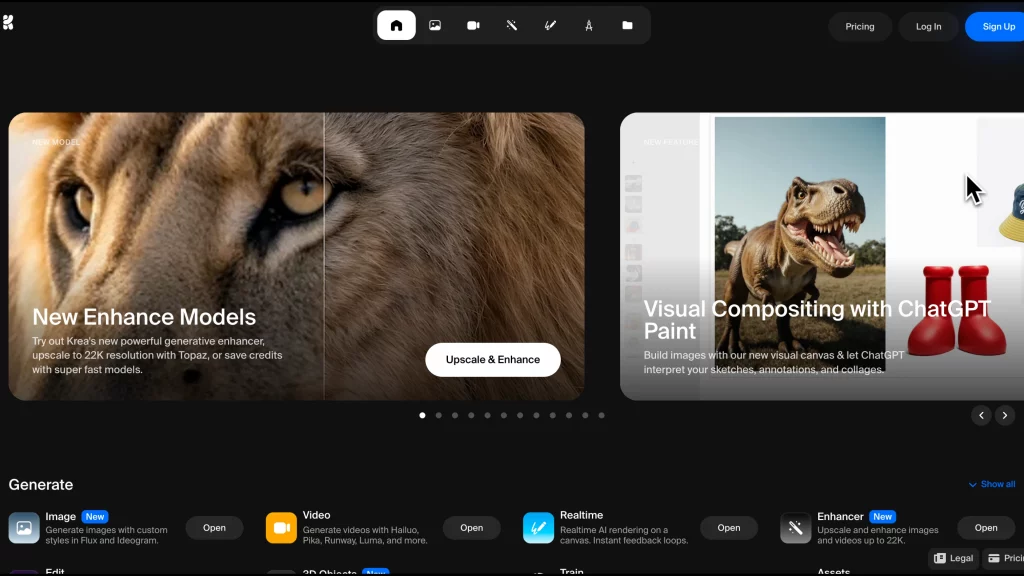Viewport: 1024px width, 576px height.
Task: Click the Train compass icon in navigation bar
Action: (588, 26)
